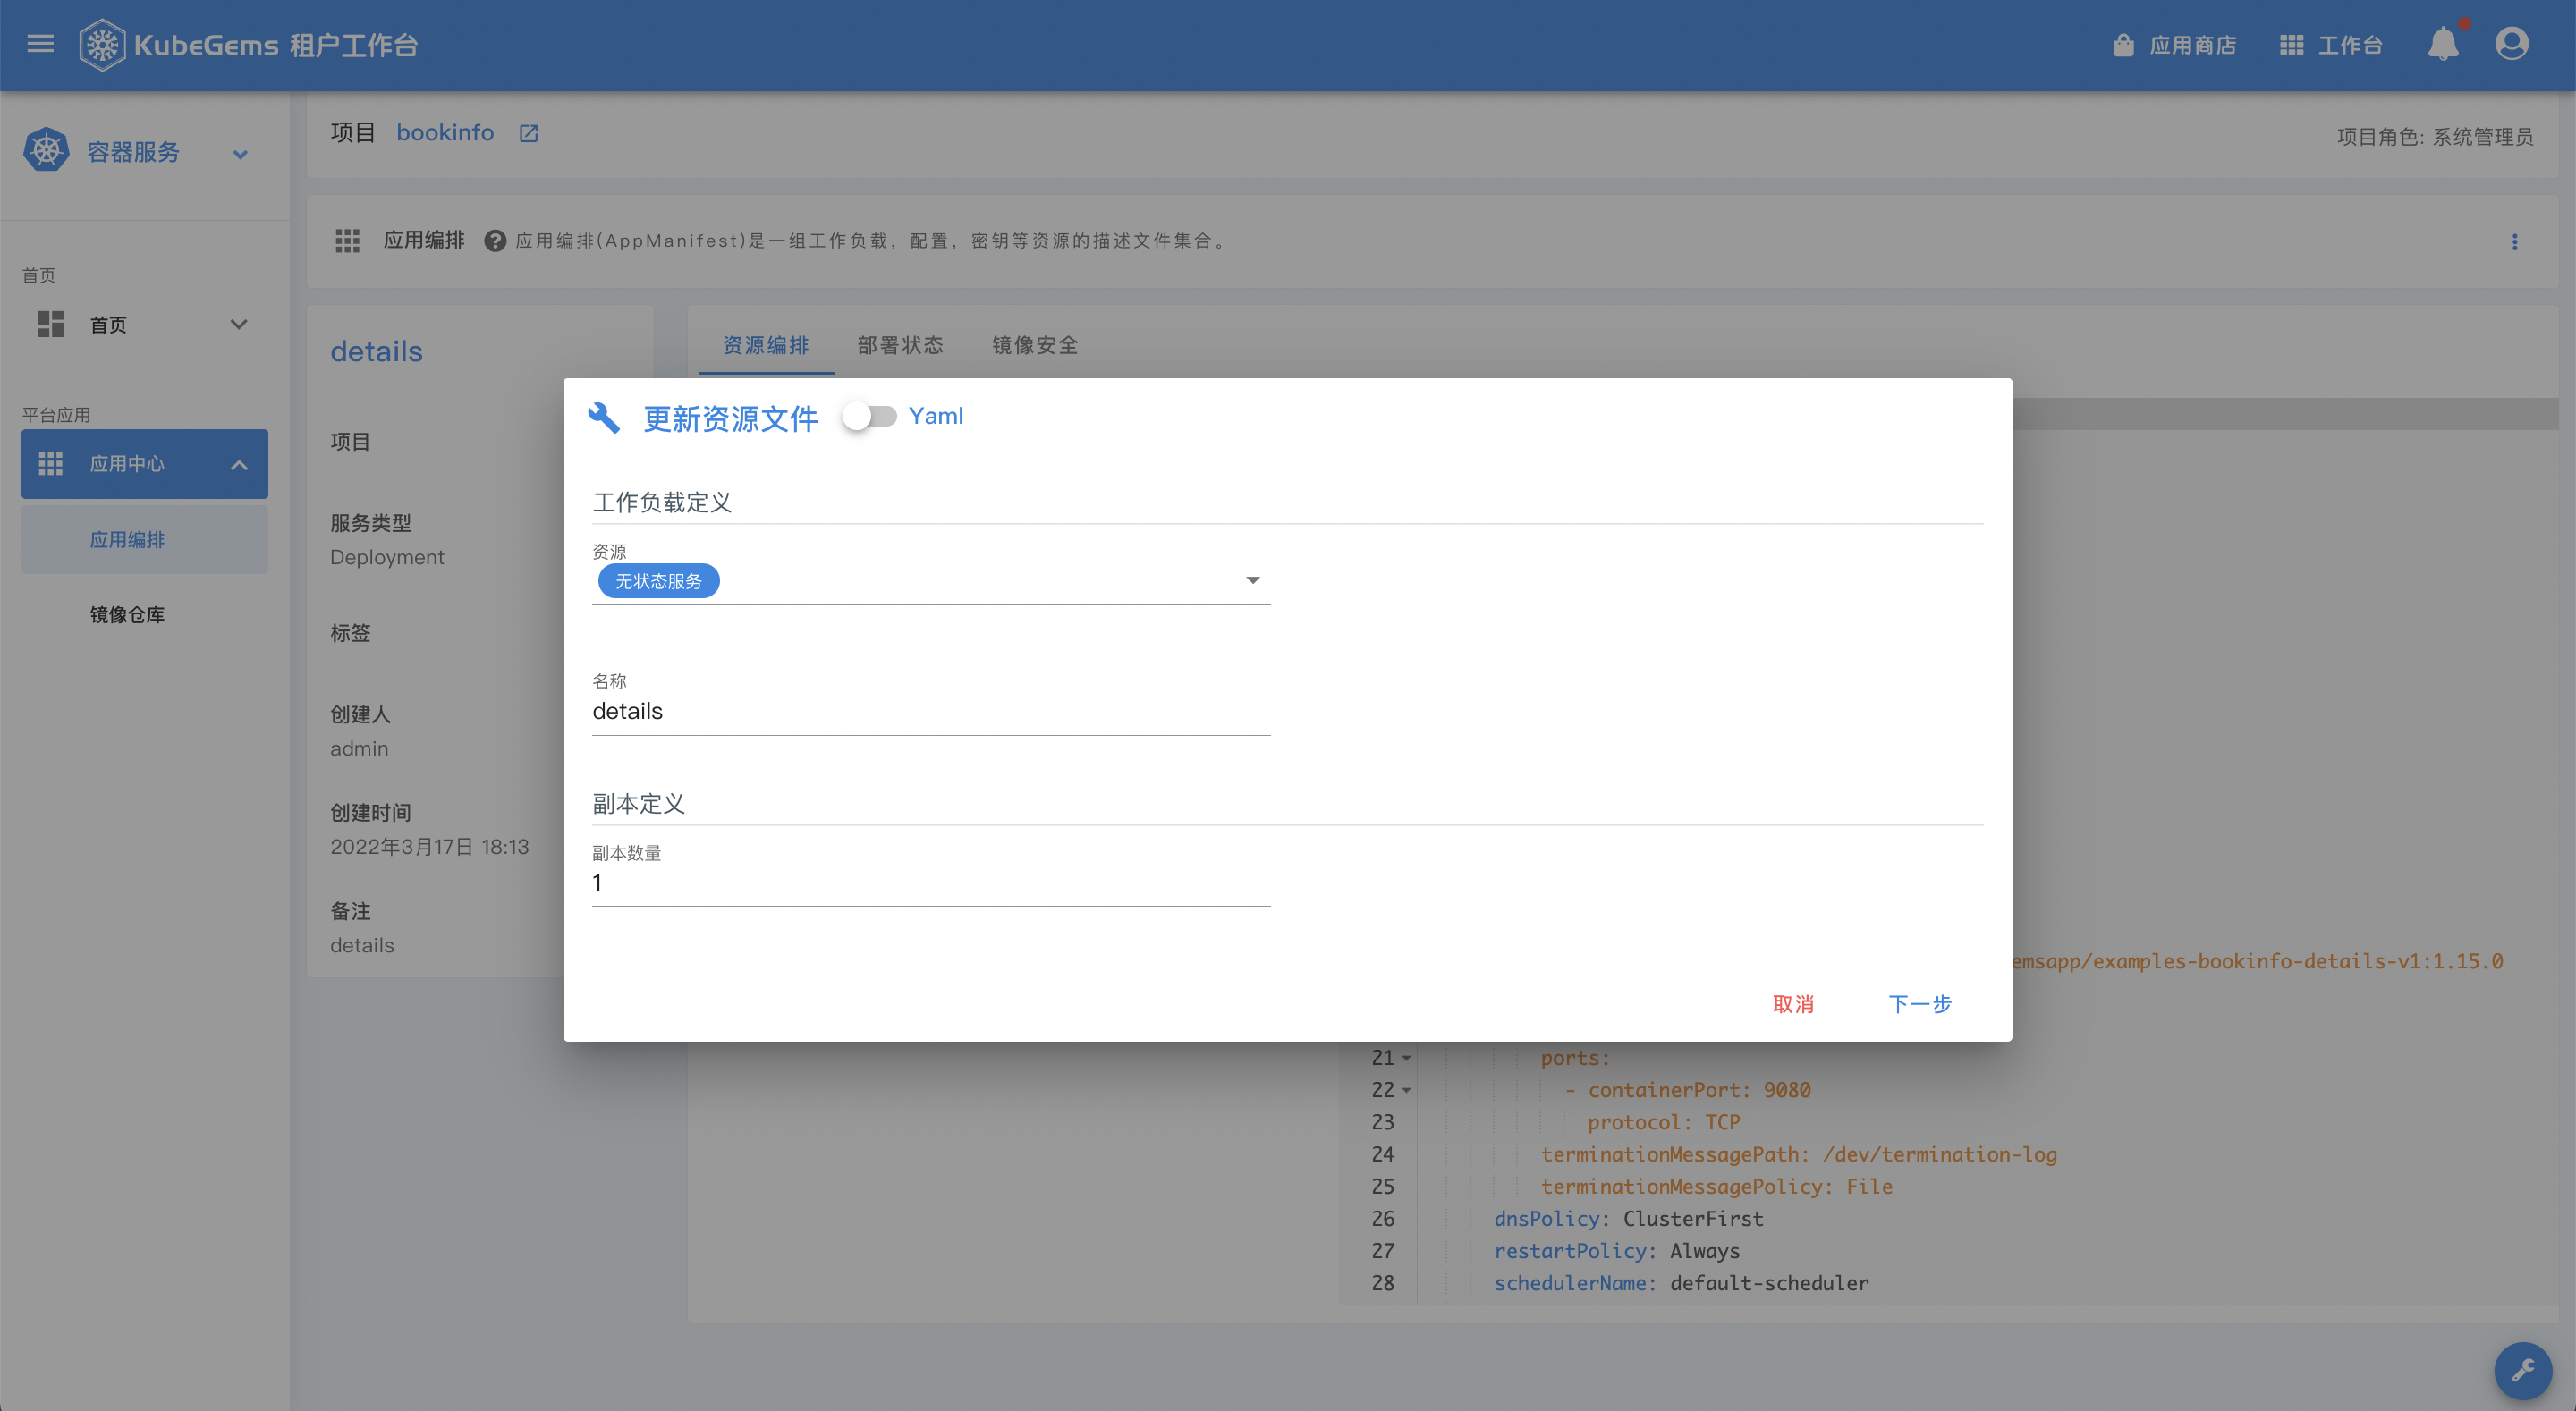Click the wrench icon in dialog title

tap(604, 417)
